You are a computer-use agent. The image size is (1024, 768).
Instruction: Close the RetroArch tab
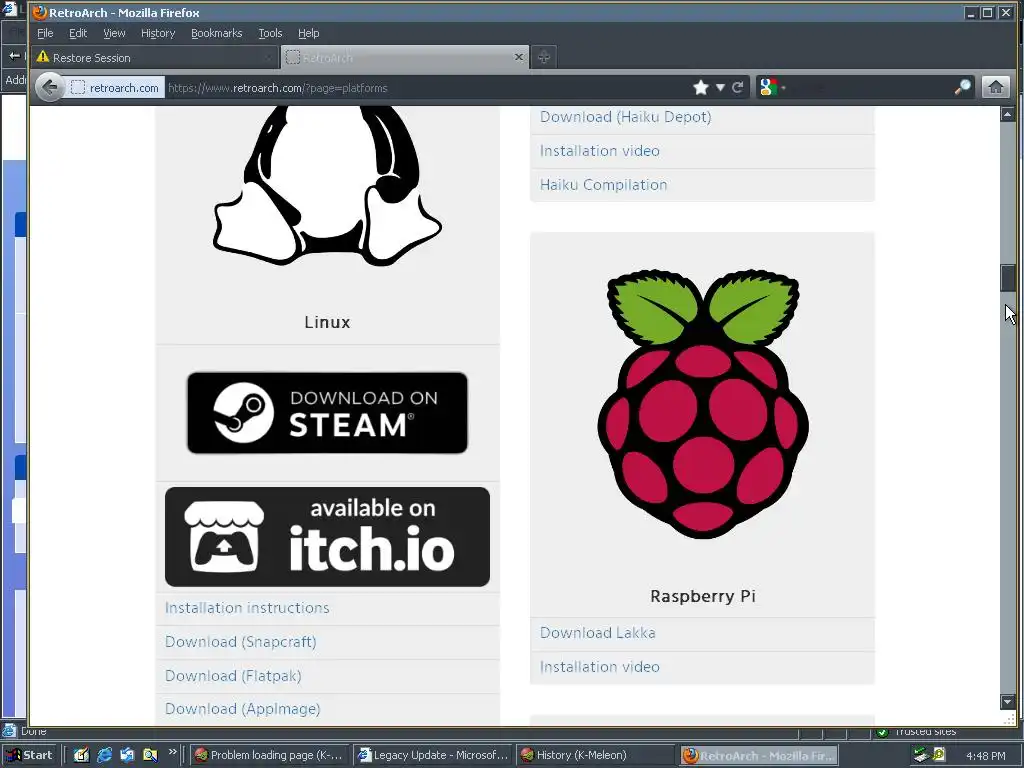pyautogui.click(x=519, y=57)
